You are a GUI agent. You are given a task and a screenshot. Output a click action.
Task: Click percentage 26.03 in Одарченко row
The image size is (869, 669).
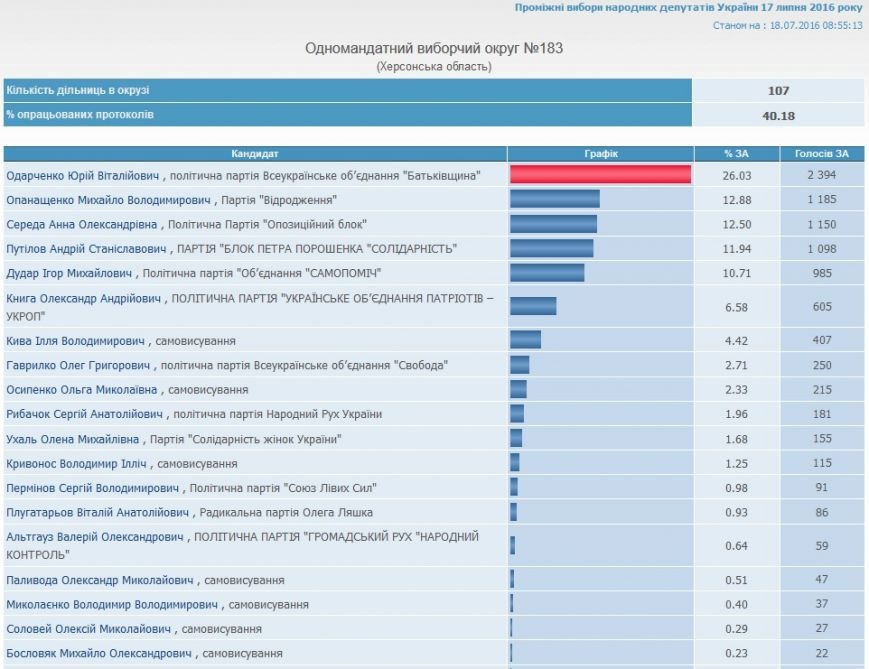tap(737, 176)
